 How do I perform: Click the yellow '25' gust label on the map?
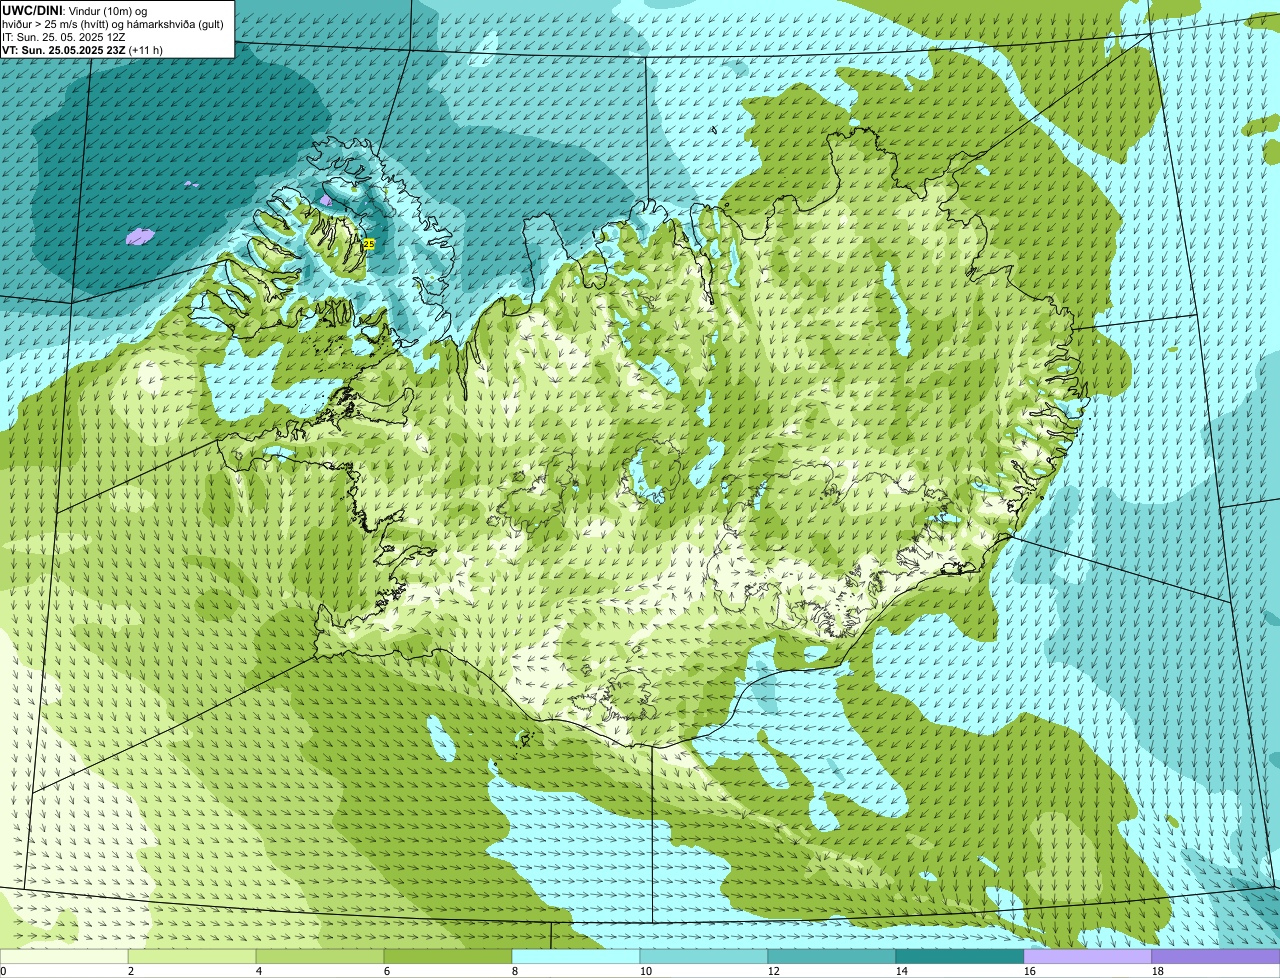(x=369, y=244)
